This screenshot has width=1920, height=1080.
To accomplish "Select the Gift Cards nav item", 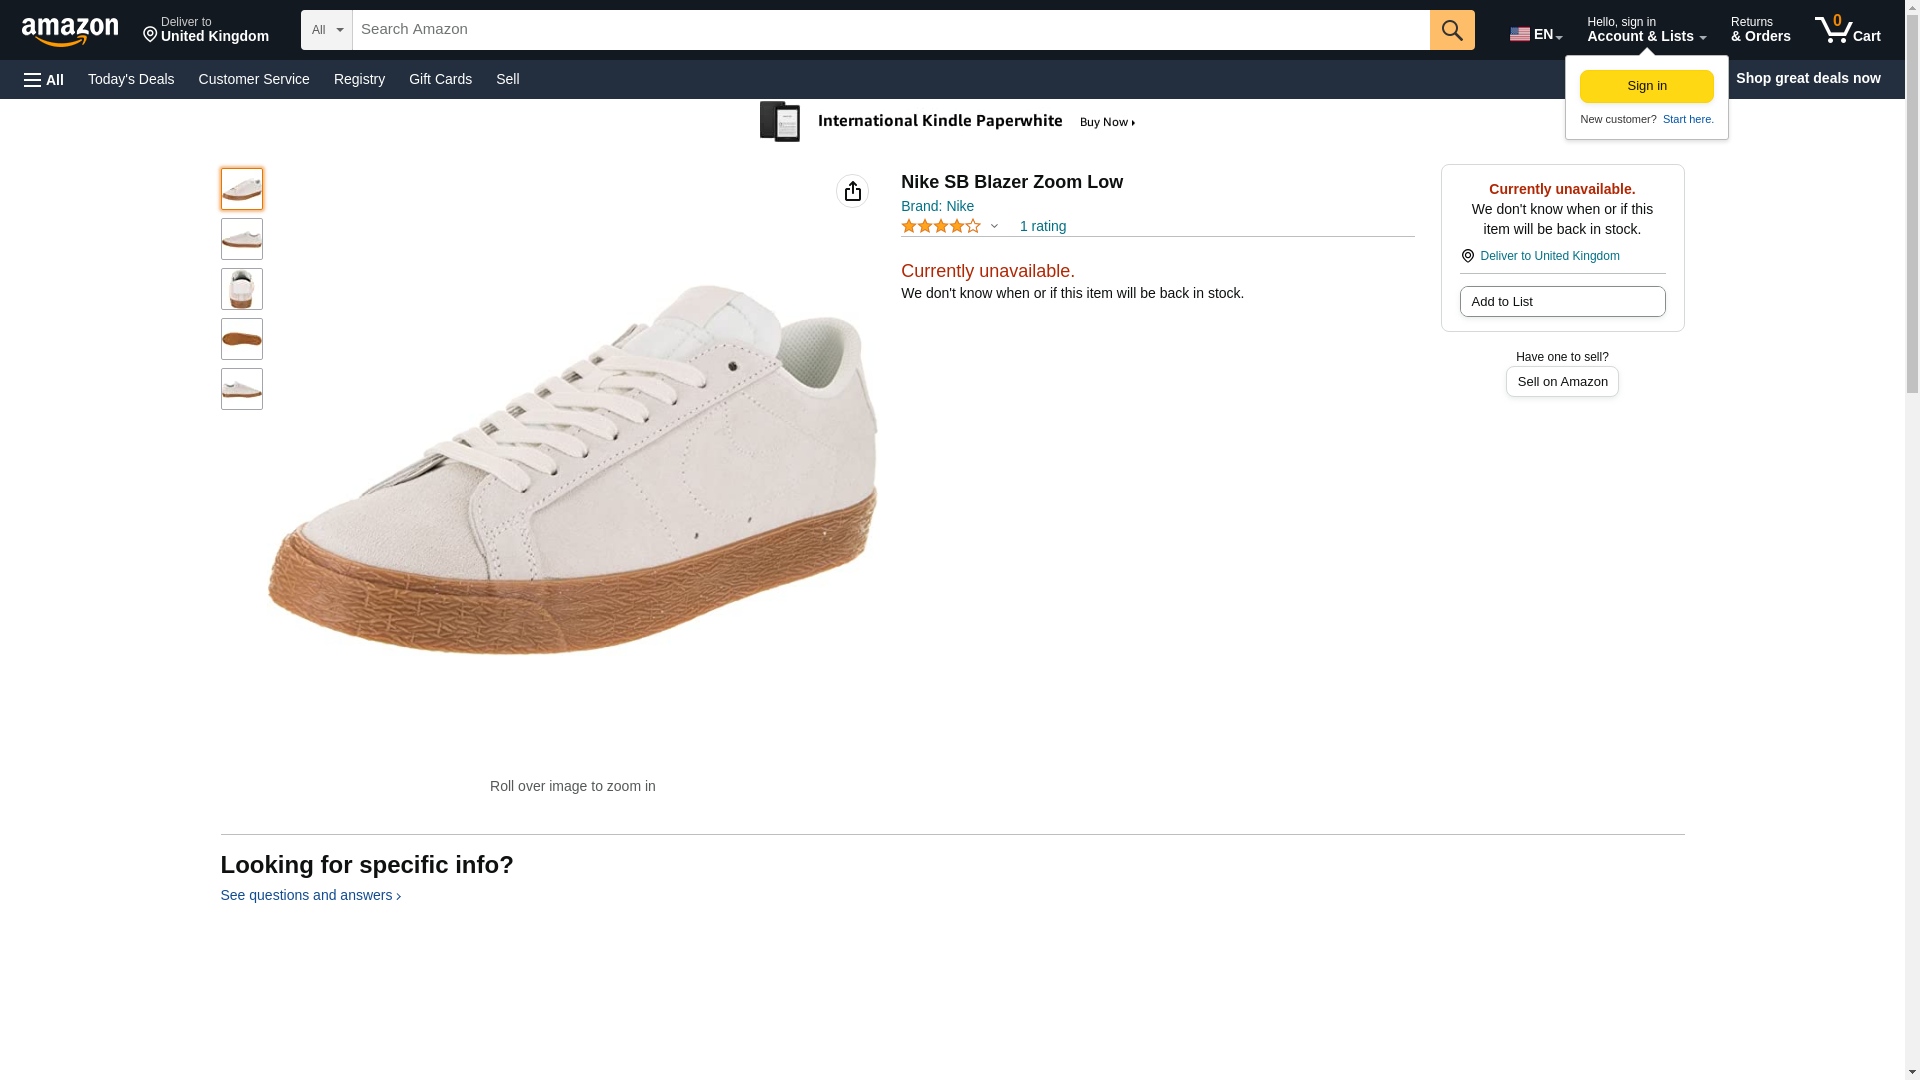I will tap(440, 79).
